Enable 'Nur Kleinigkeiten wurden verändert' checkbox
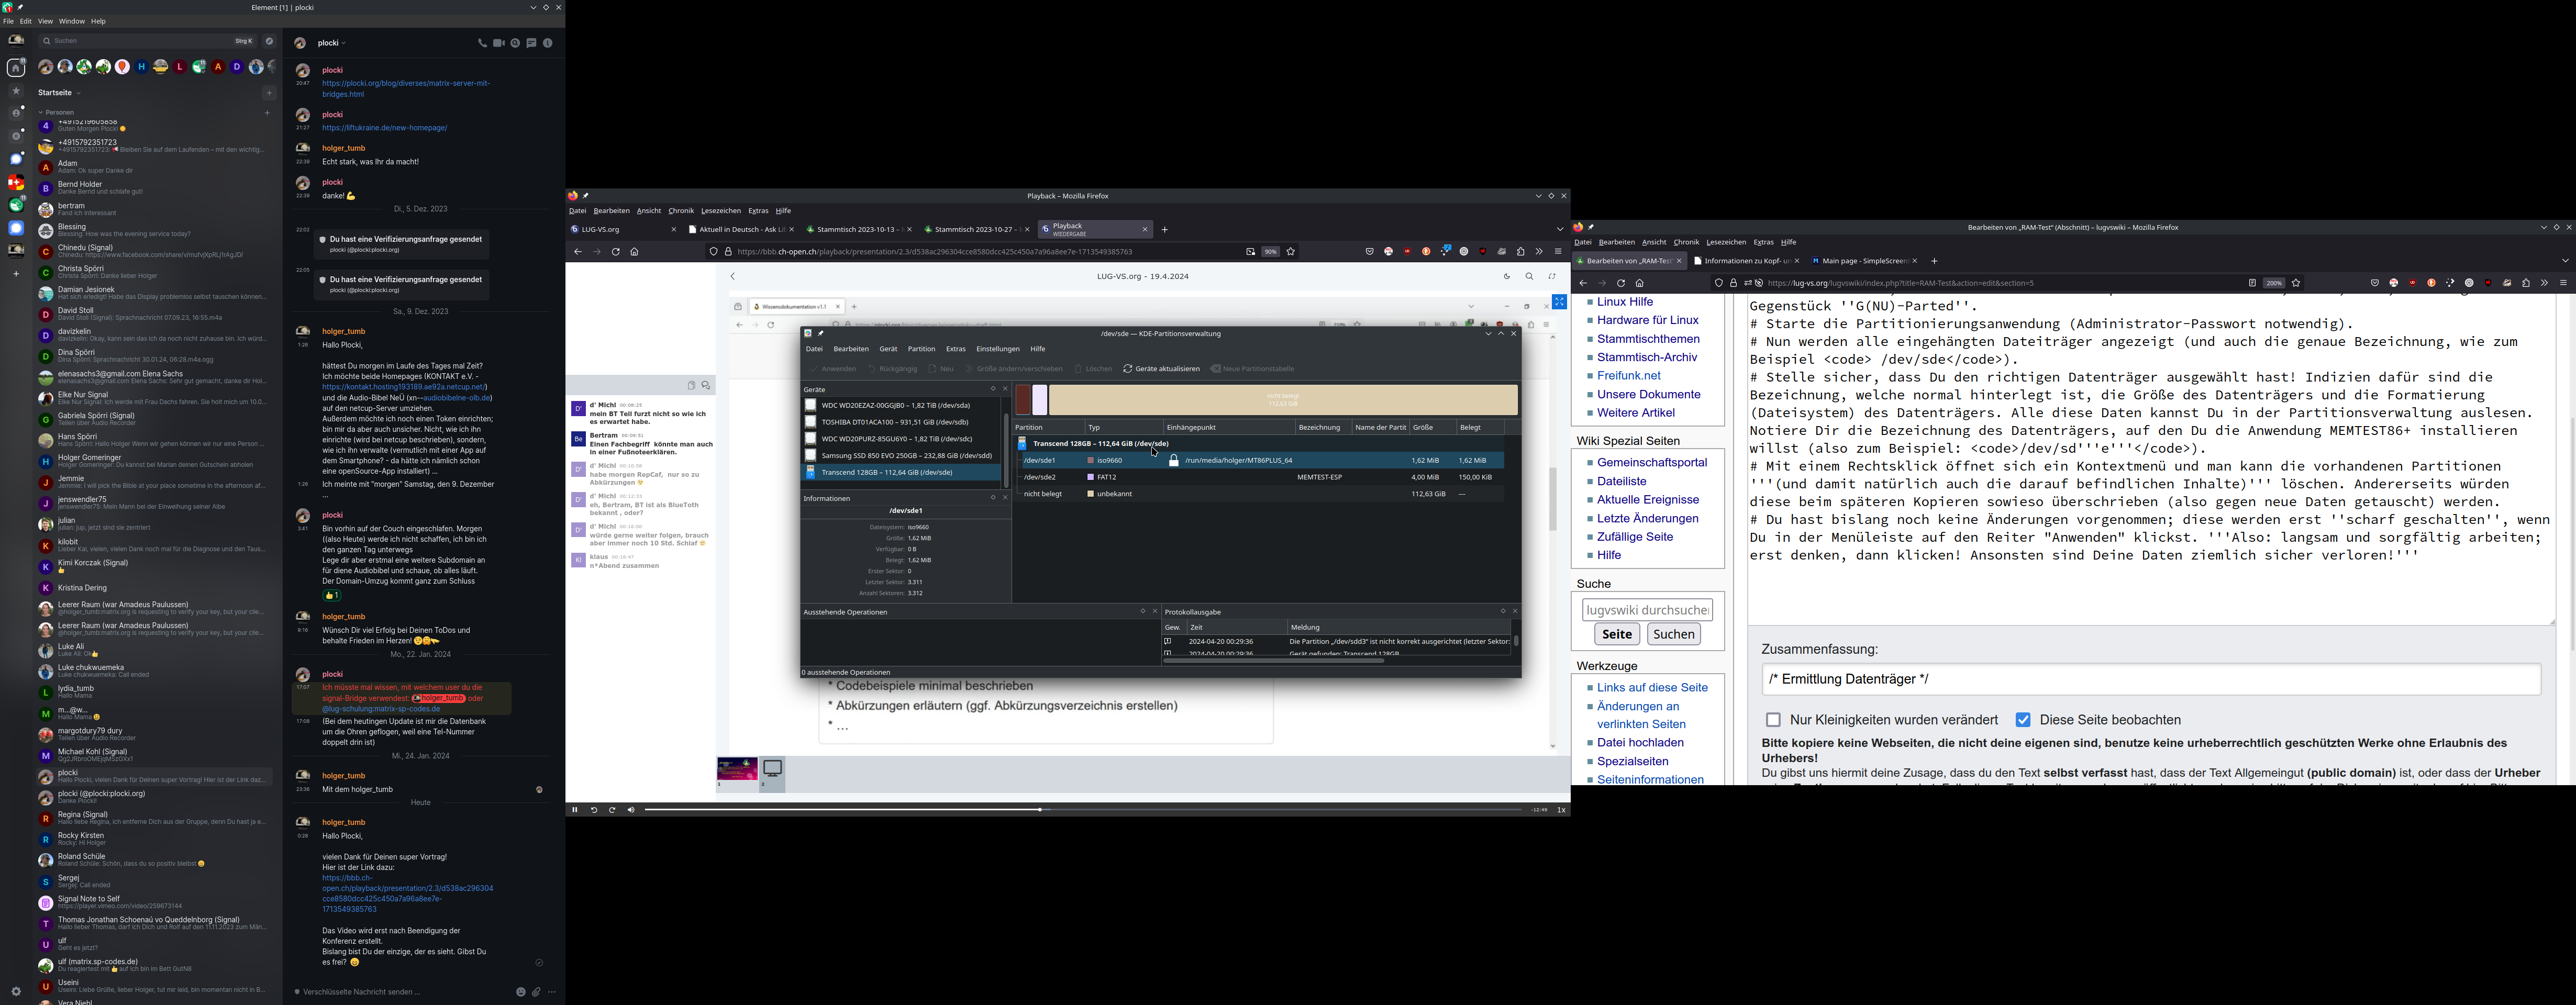The height and width of the screenshot is (1005, 2576). click(1773, 720)
